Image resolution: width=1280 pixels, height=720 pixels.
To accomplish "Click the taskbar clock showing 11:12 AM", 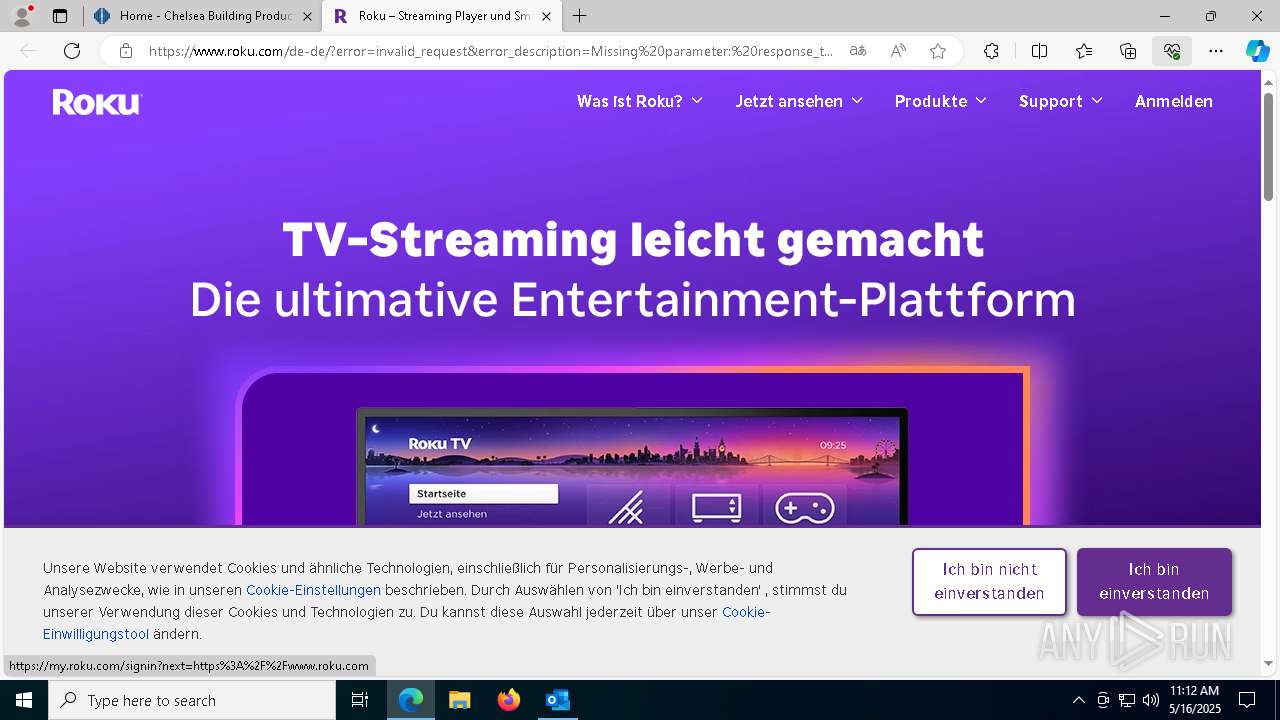I will pos(1195,700).
